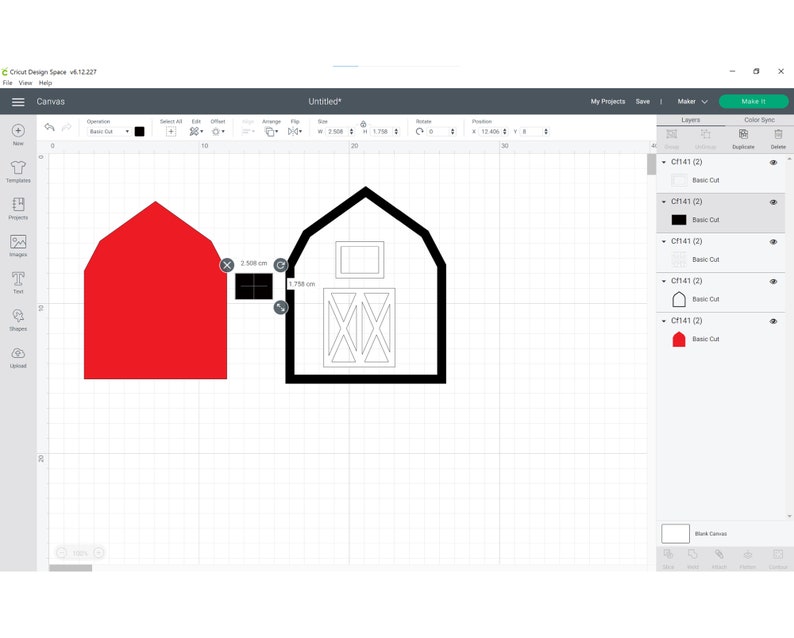This screenshot has height=638, width=794.
Task: Open My Projects
Action: pyautogui.click(x=608, y=102)
